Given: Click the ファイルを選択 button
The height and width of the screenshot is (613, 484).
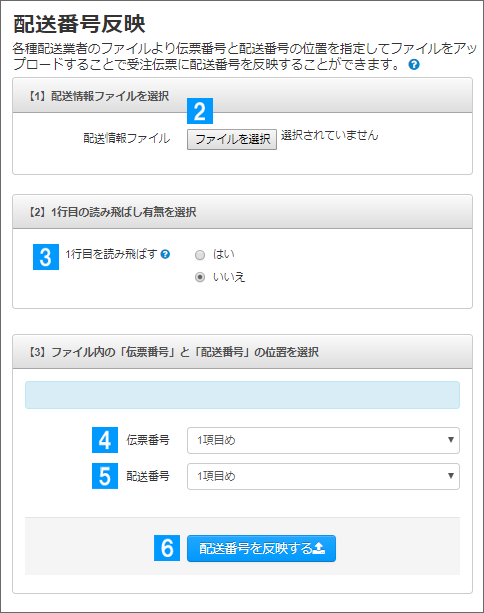Looking at the screenshot, I should [232, 139].
